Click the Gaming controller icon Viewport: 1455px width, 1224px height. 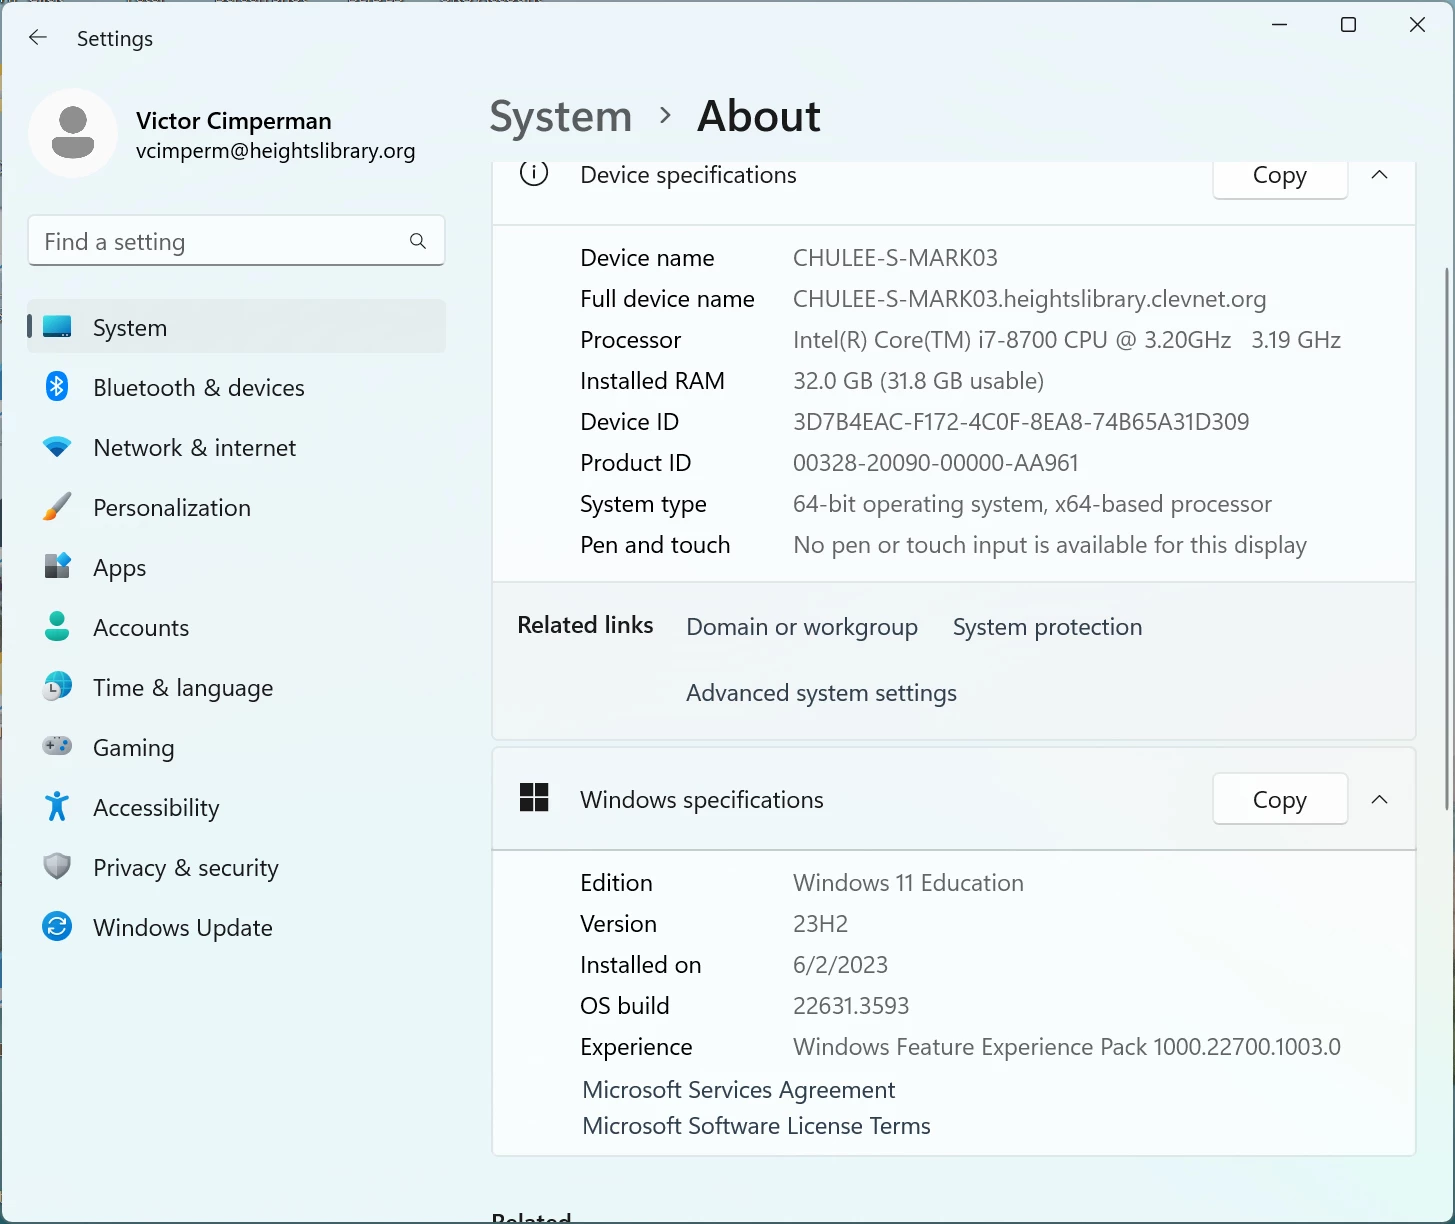57,746
